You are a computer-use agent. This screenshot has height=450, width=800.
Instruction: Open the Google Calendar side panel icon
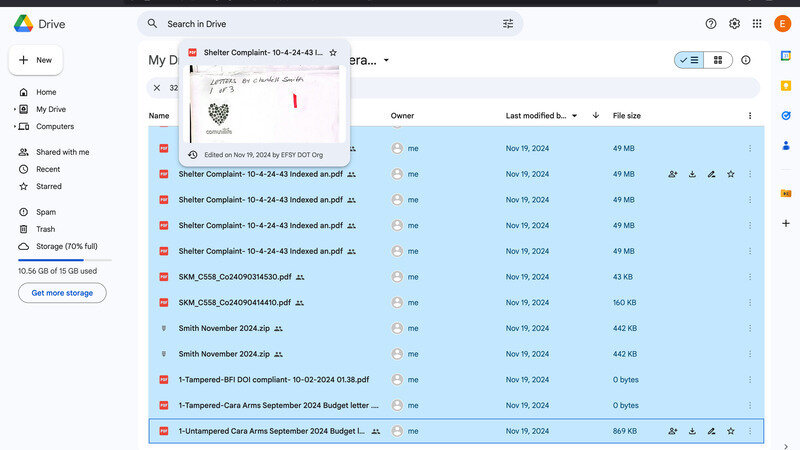pyautogui.click(x=786, y=58)
